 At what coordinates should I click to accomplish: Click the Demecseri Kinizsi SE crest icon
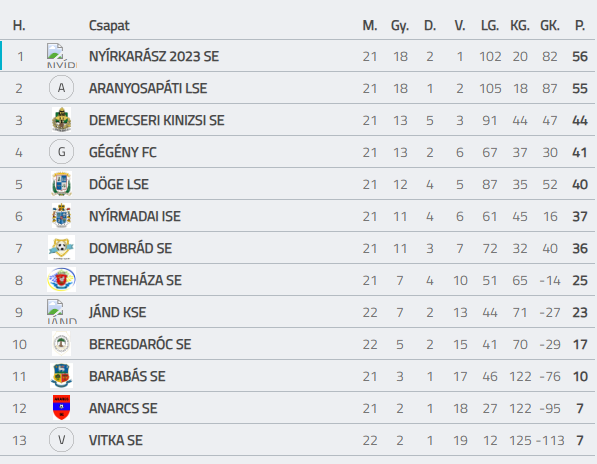click(61, 120)
